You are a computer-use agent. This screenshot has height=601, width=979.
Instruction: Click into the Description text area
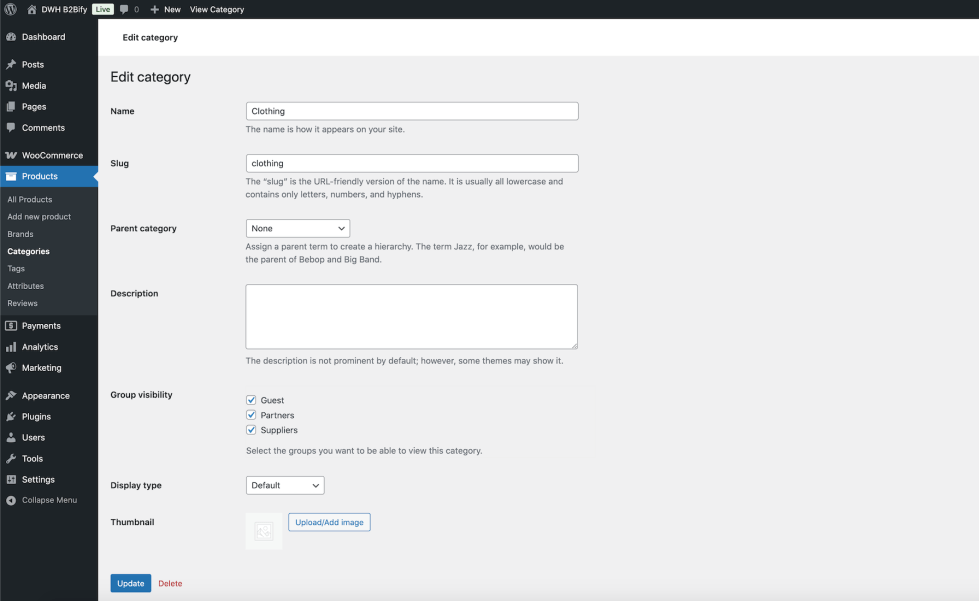pyautogui.click(x=411, y=316)
